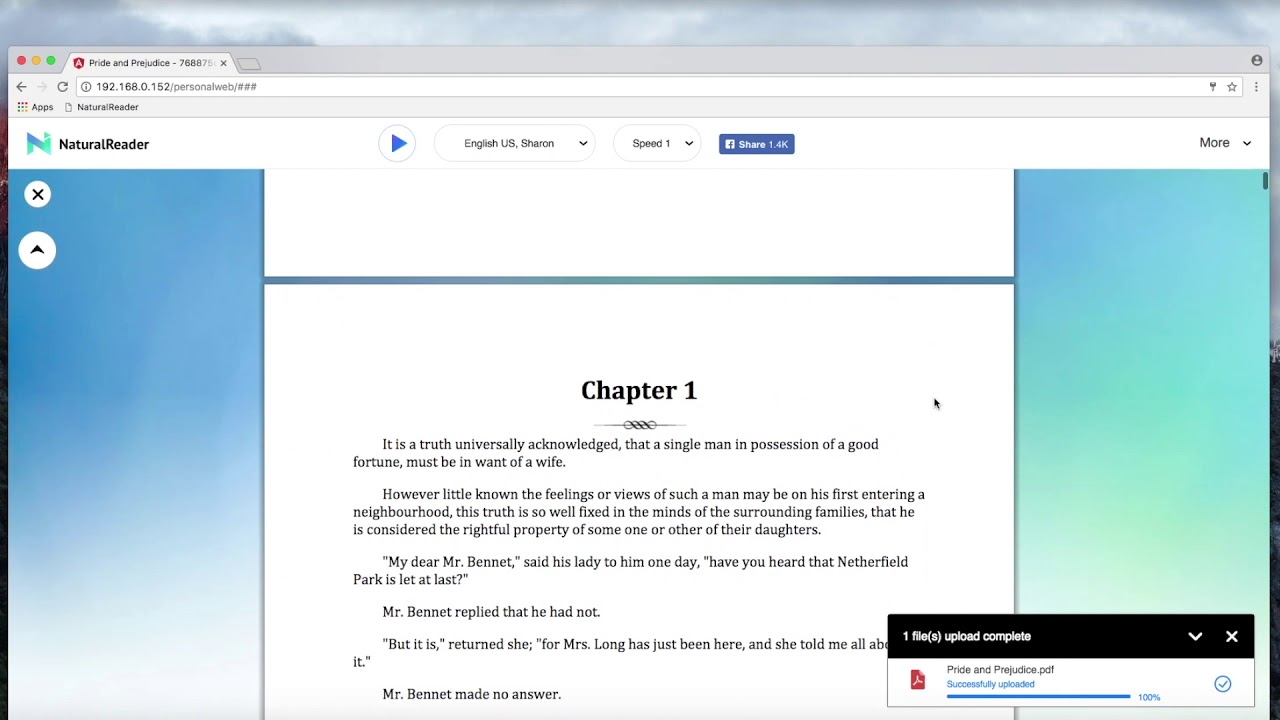
Task: Click the Chrome profile avatar icon
Action: click(1257, 61)
